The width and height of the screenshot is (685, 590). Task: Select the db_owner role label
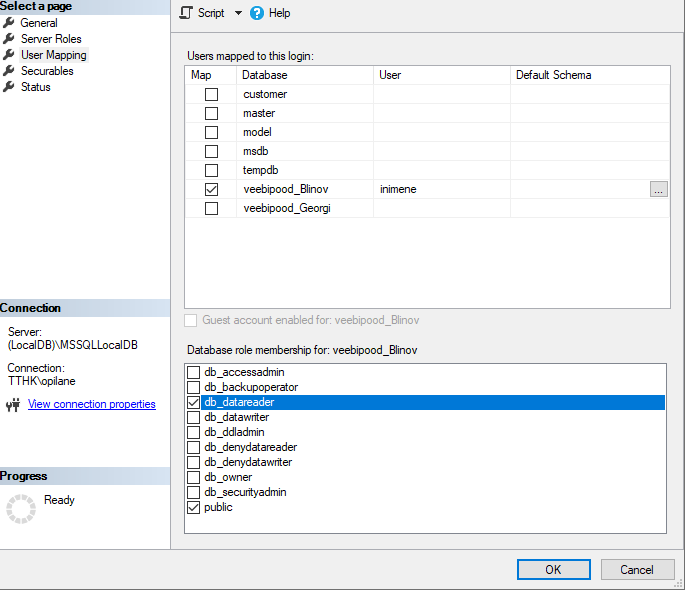228,477
